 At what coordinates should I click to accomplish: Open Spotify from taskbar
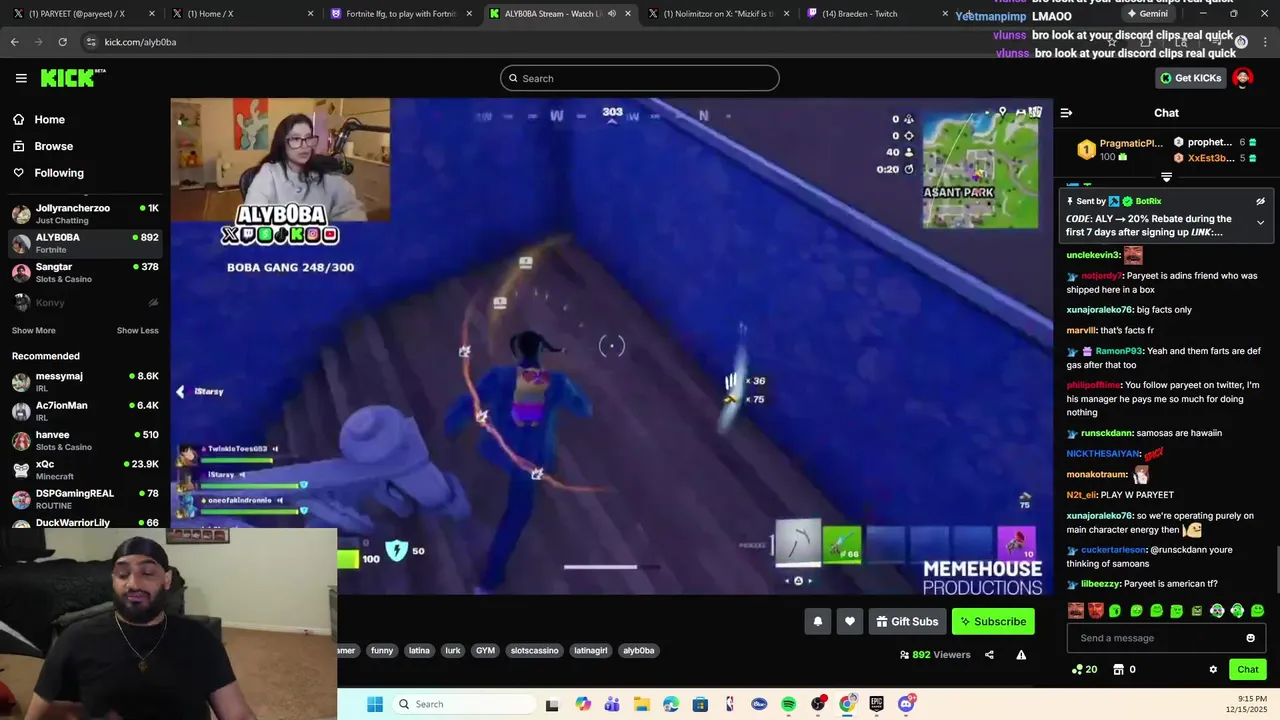click(x=788, y=704)
